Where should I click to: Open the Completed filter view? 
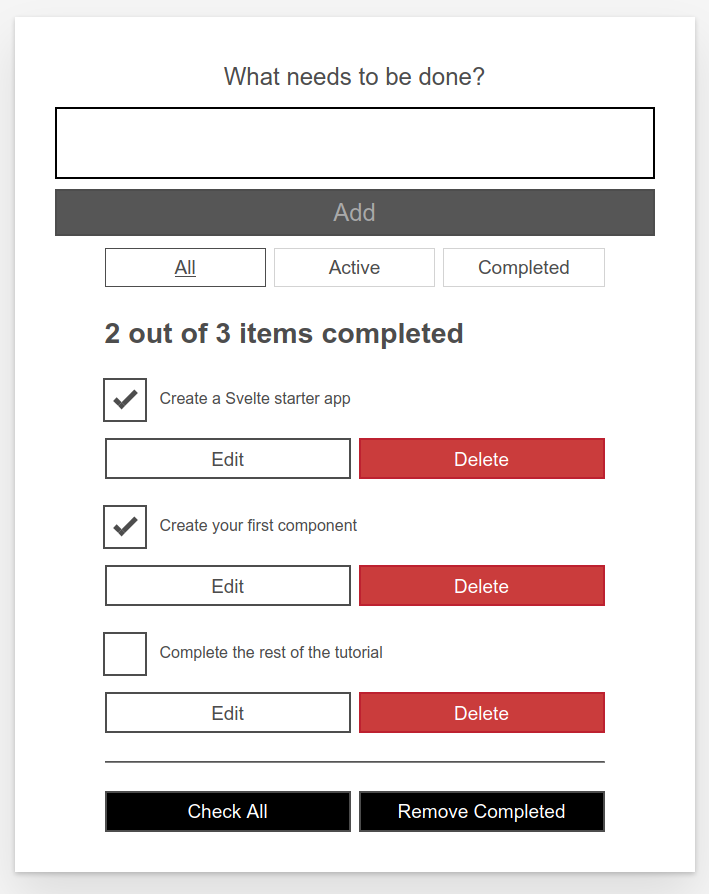[x=523, y=267]
